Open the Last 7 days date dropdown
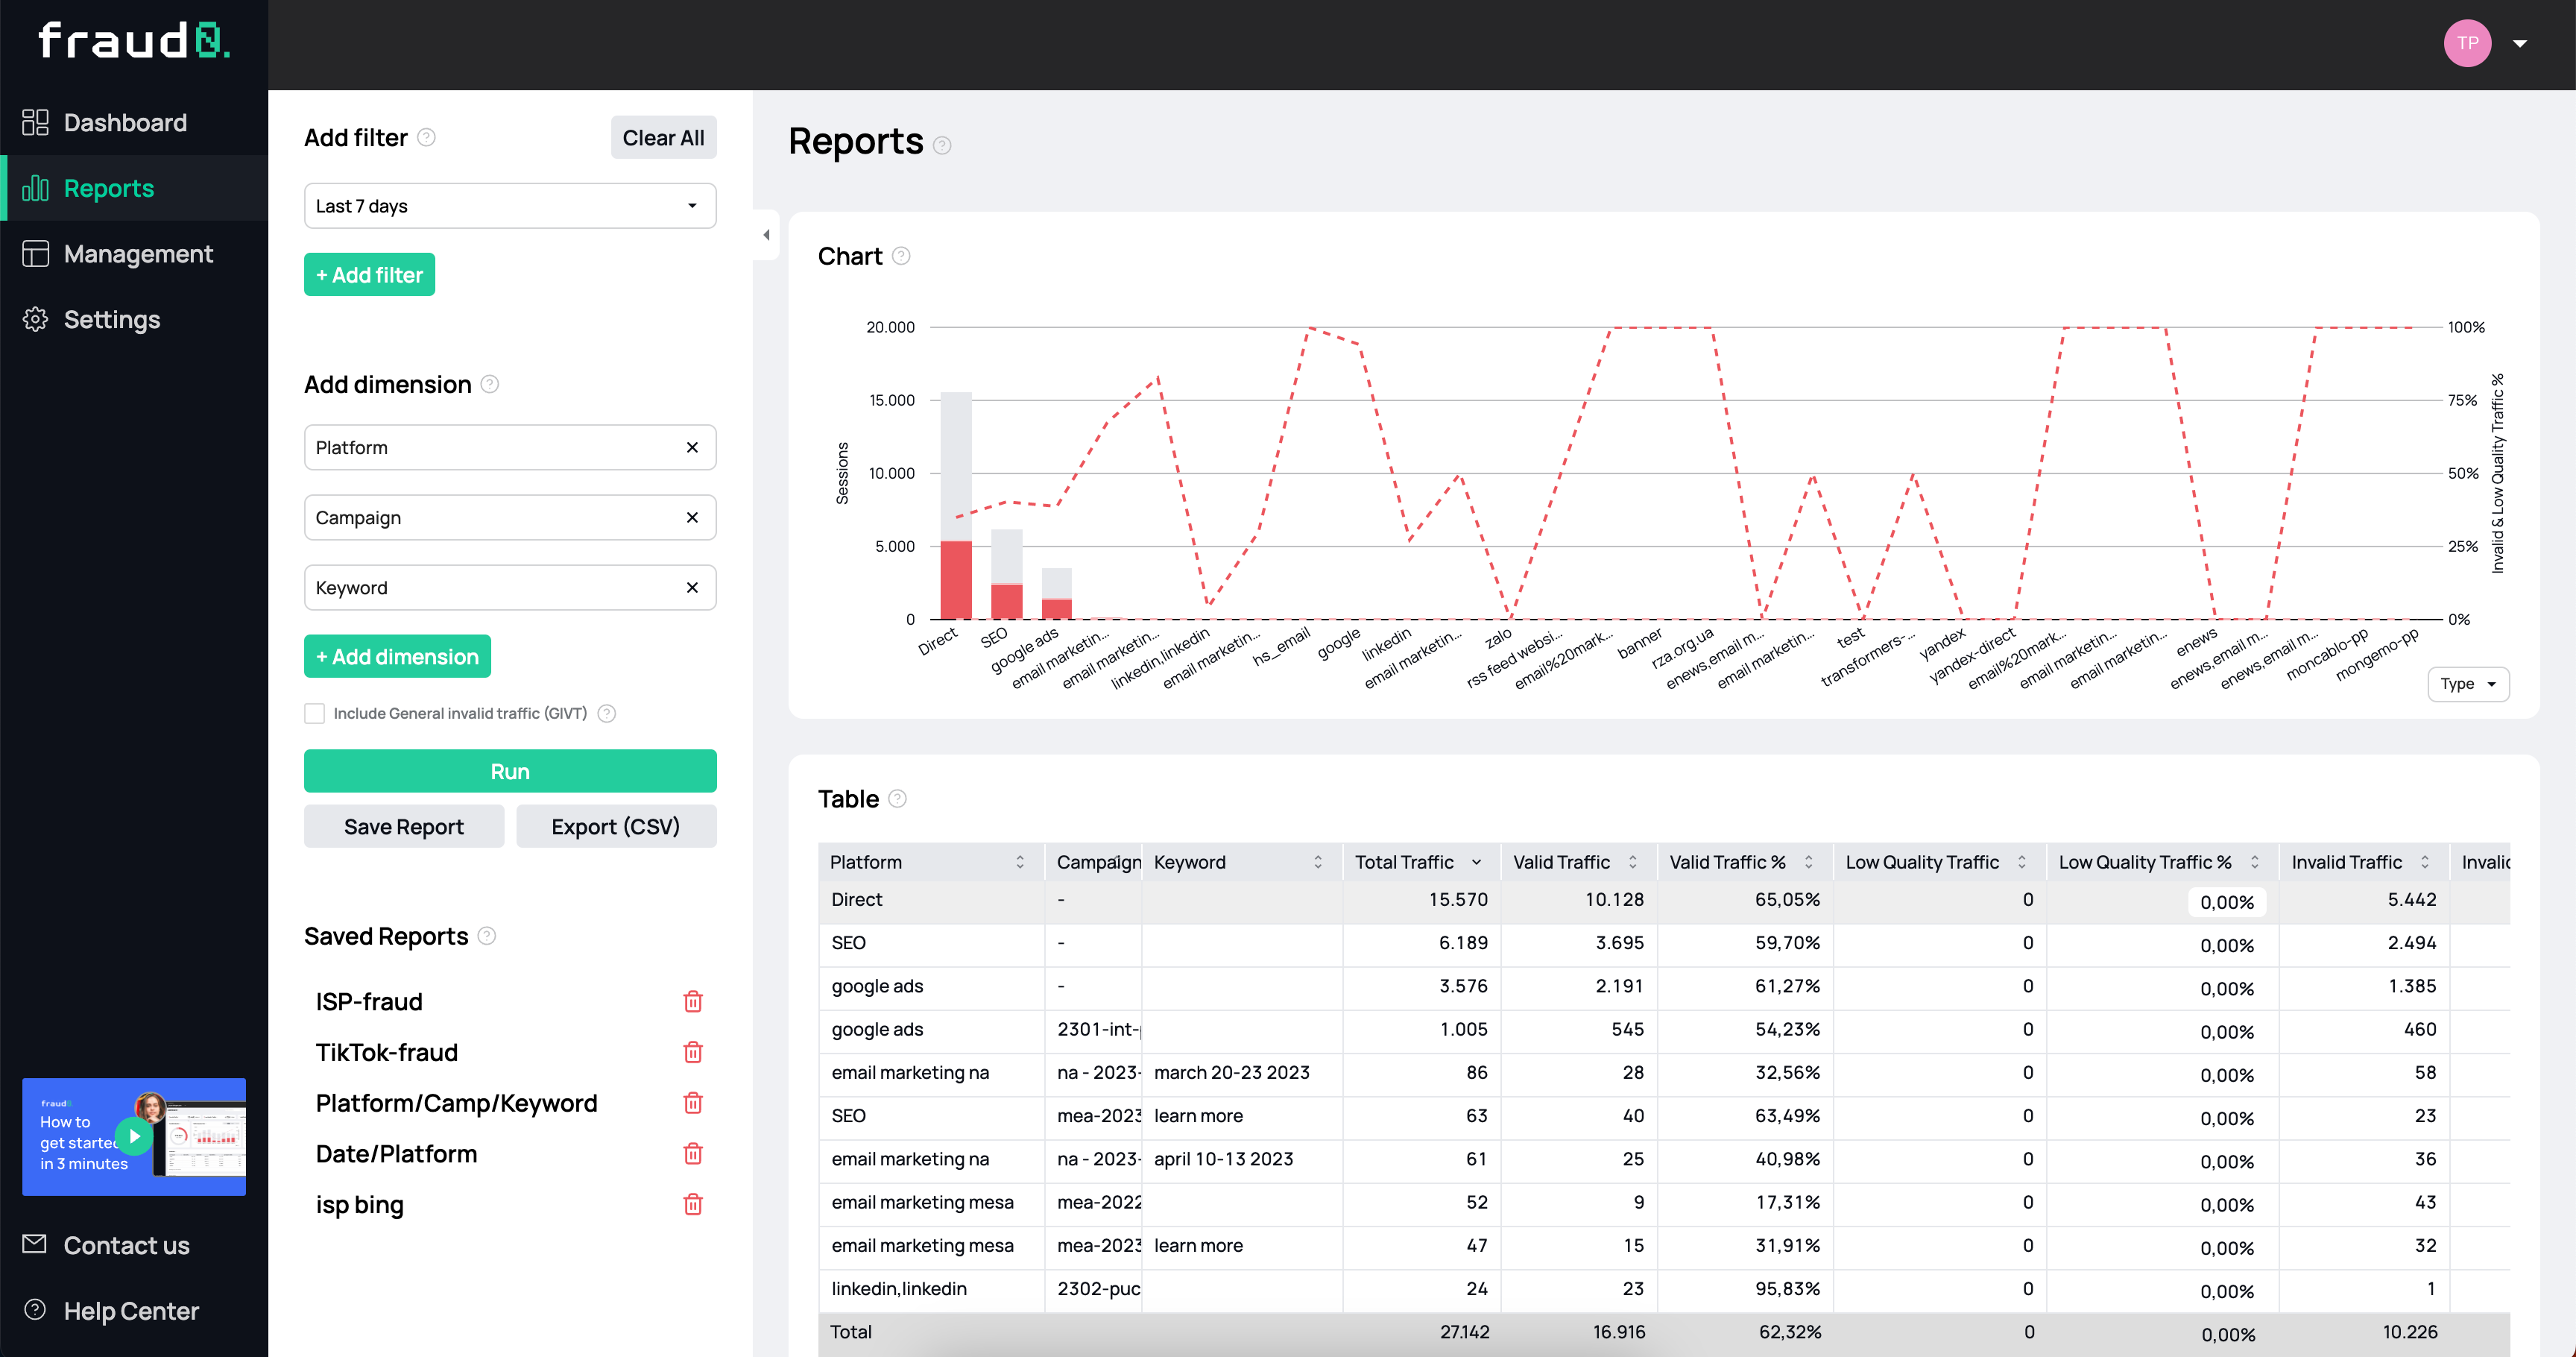This screenshot has height=1357, width=2576. click(x=509, y=206)
